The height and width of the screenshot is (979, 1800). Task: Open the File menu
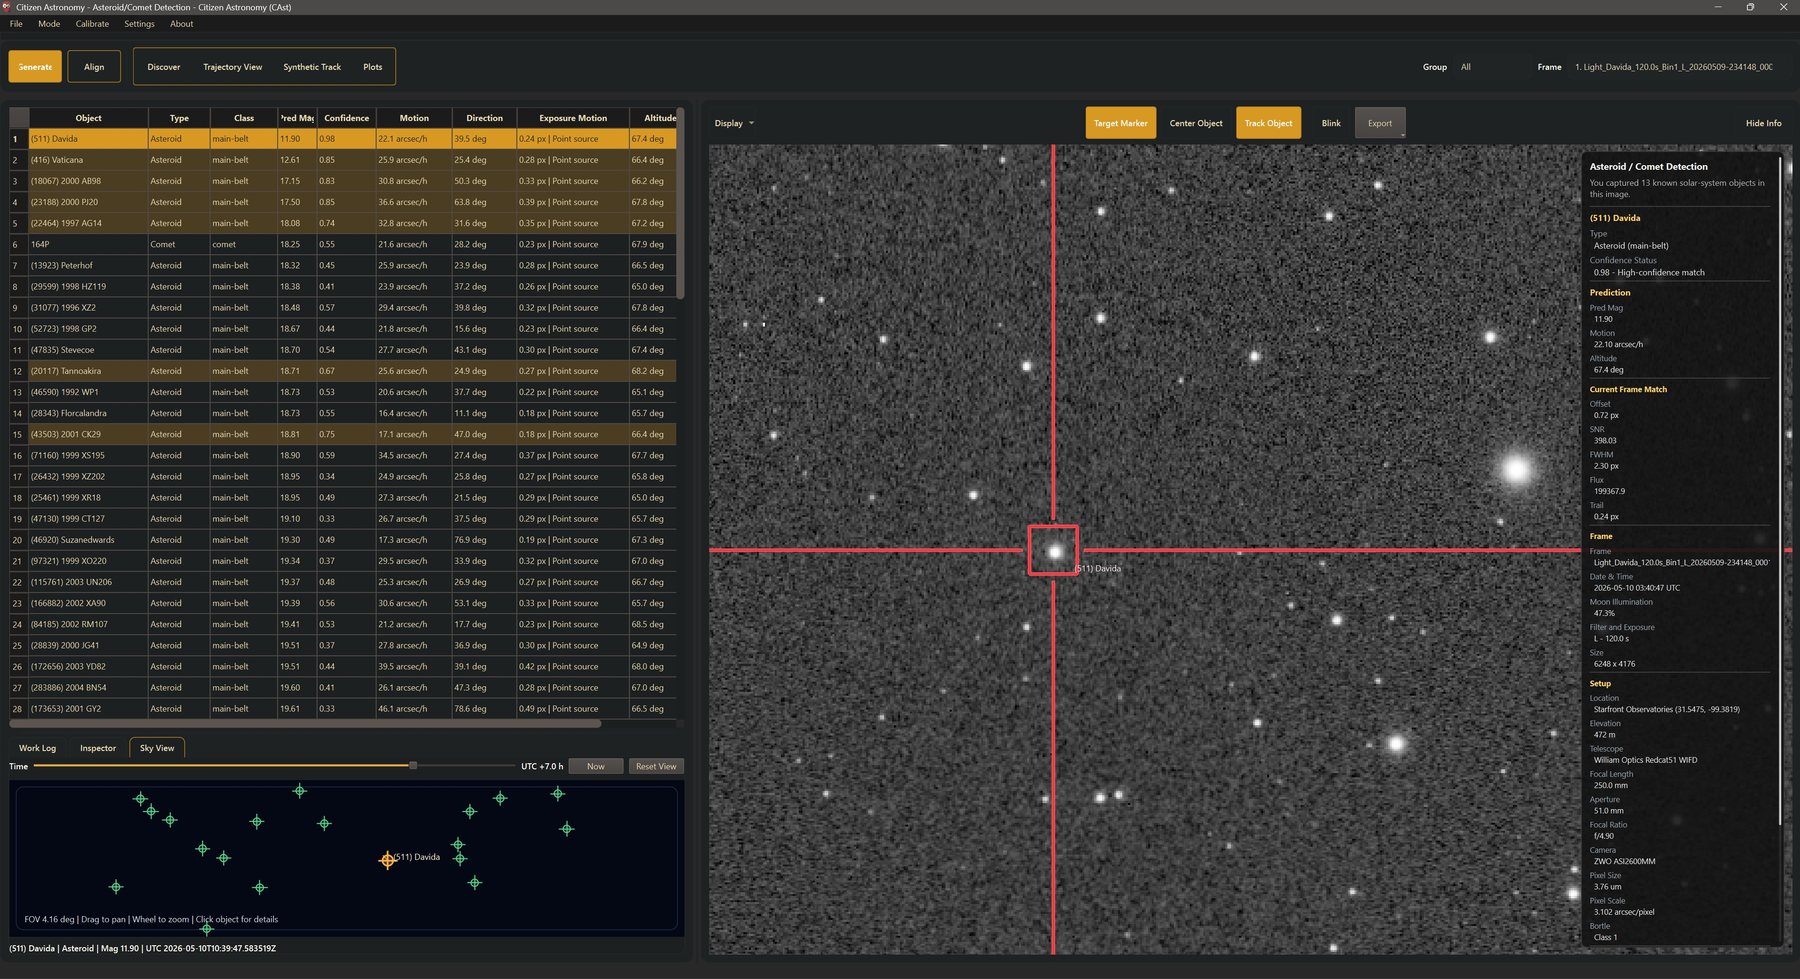[x=16, y=24]
